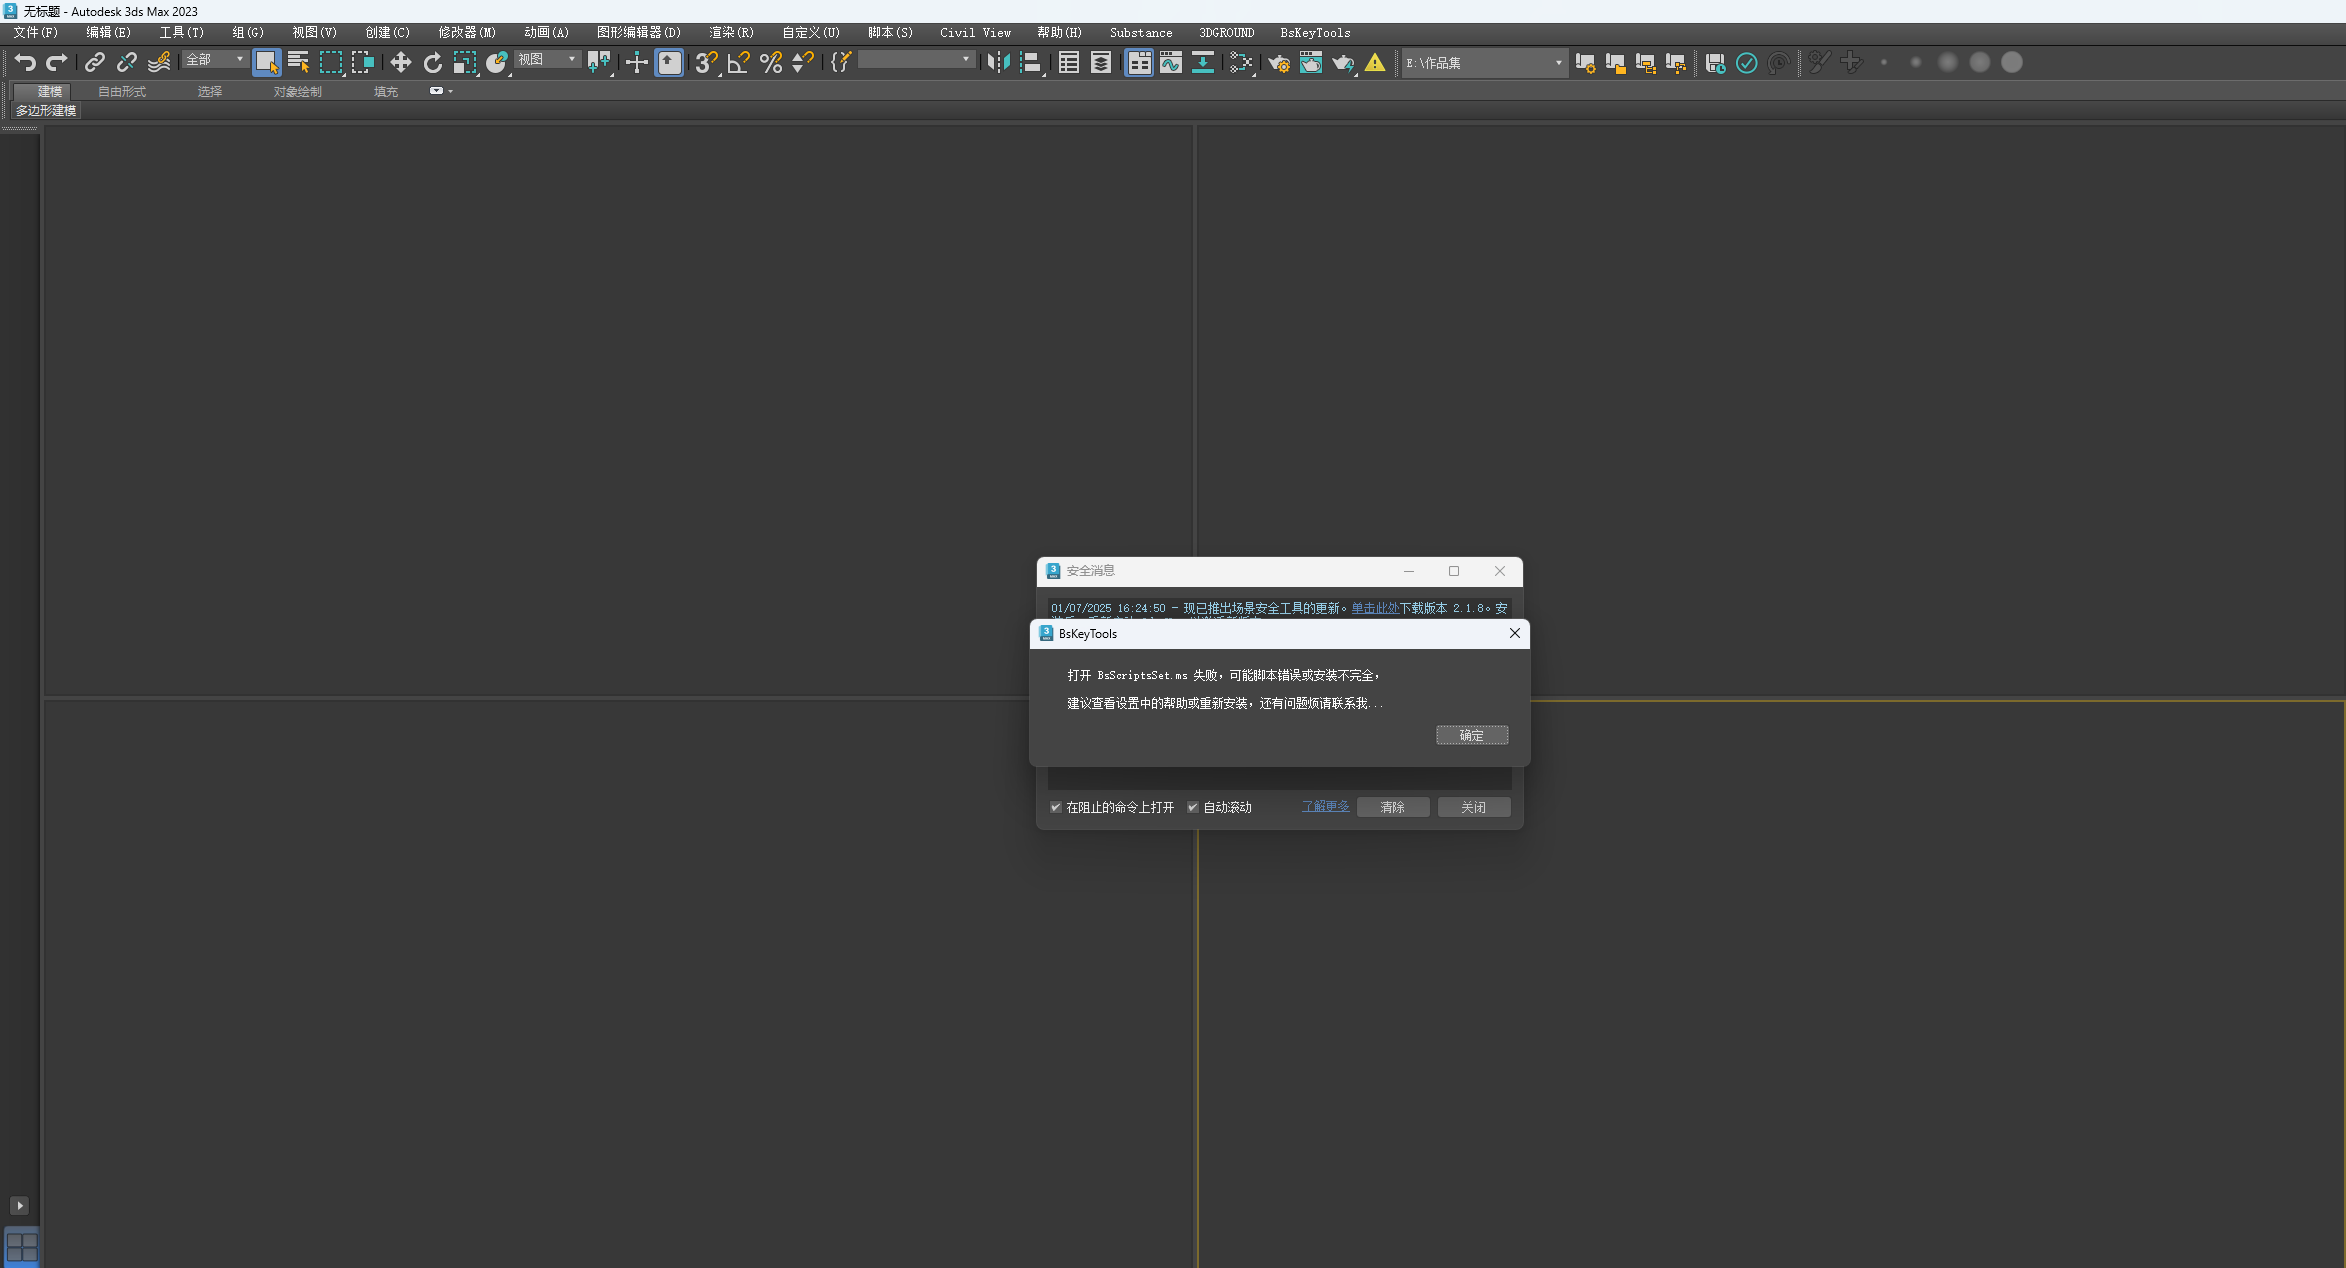The height and width of the screenshot is (1268, 2346).
Task: Toggle the Keyboard Shortcut Override button
Action: tap(669, 63)
